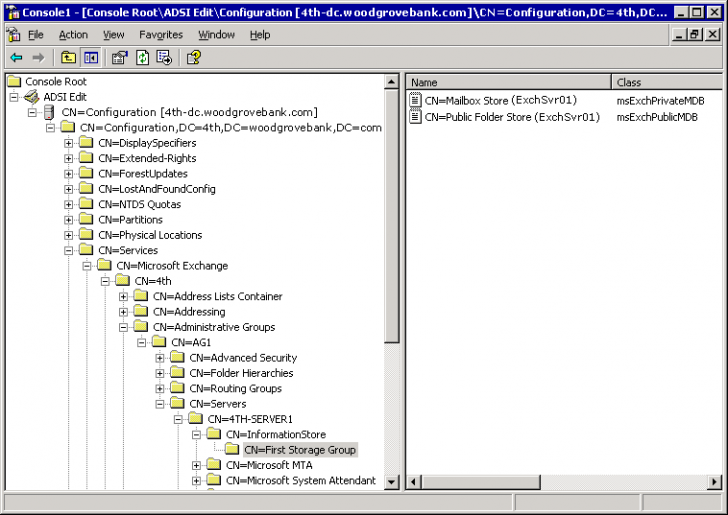This screenshot has width=728, height=515.
Task: Click the msExchPrivateMDB class cell
Action: pyautogui.click(x=660, y=101)
